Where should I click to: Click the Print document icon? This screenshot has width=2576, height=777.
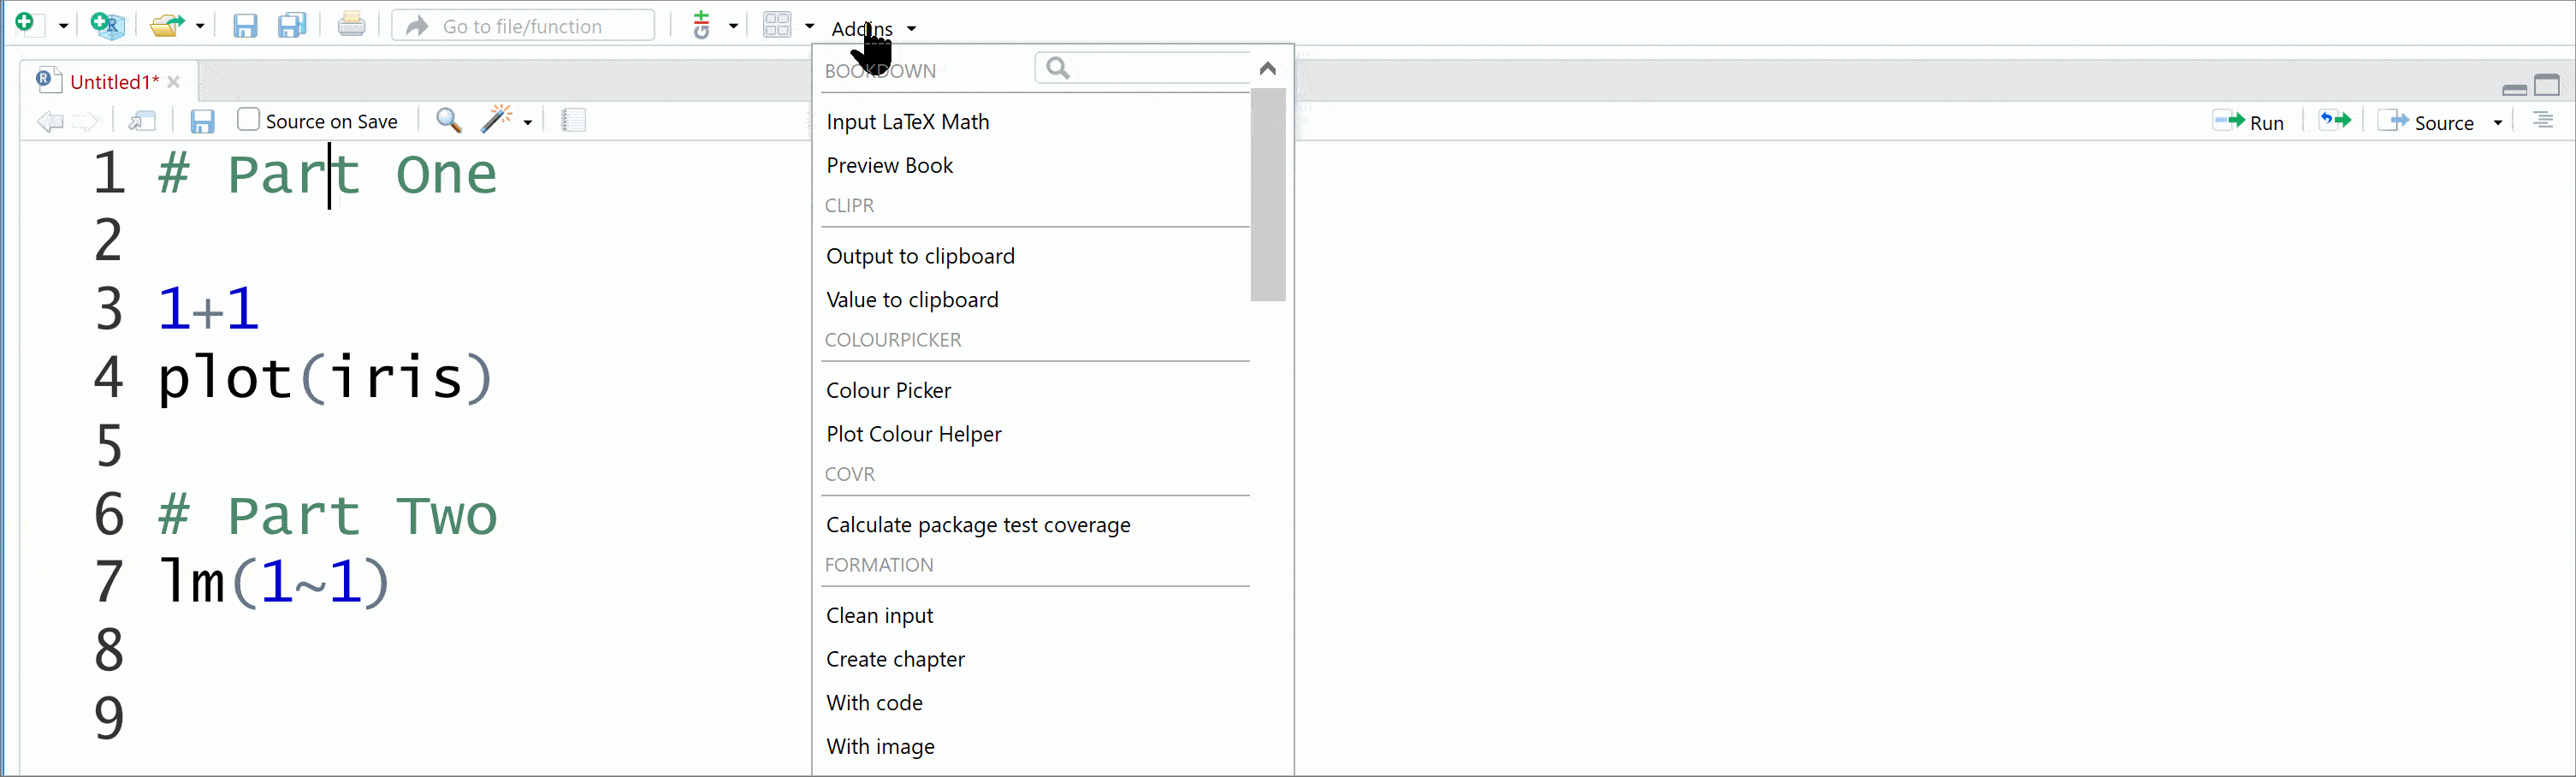[x=351, y=24]
